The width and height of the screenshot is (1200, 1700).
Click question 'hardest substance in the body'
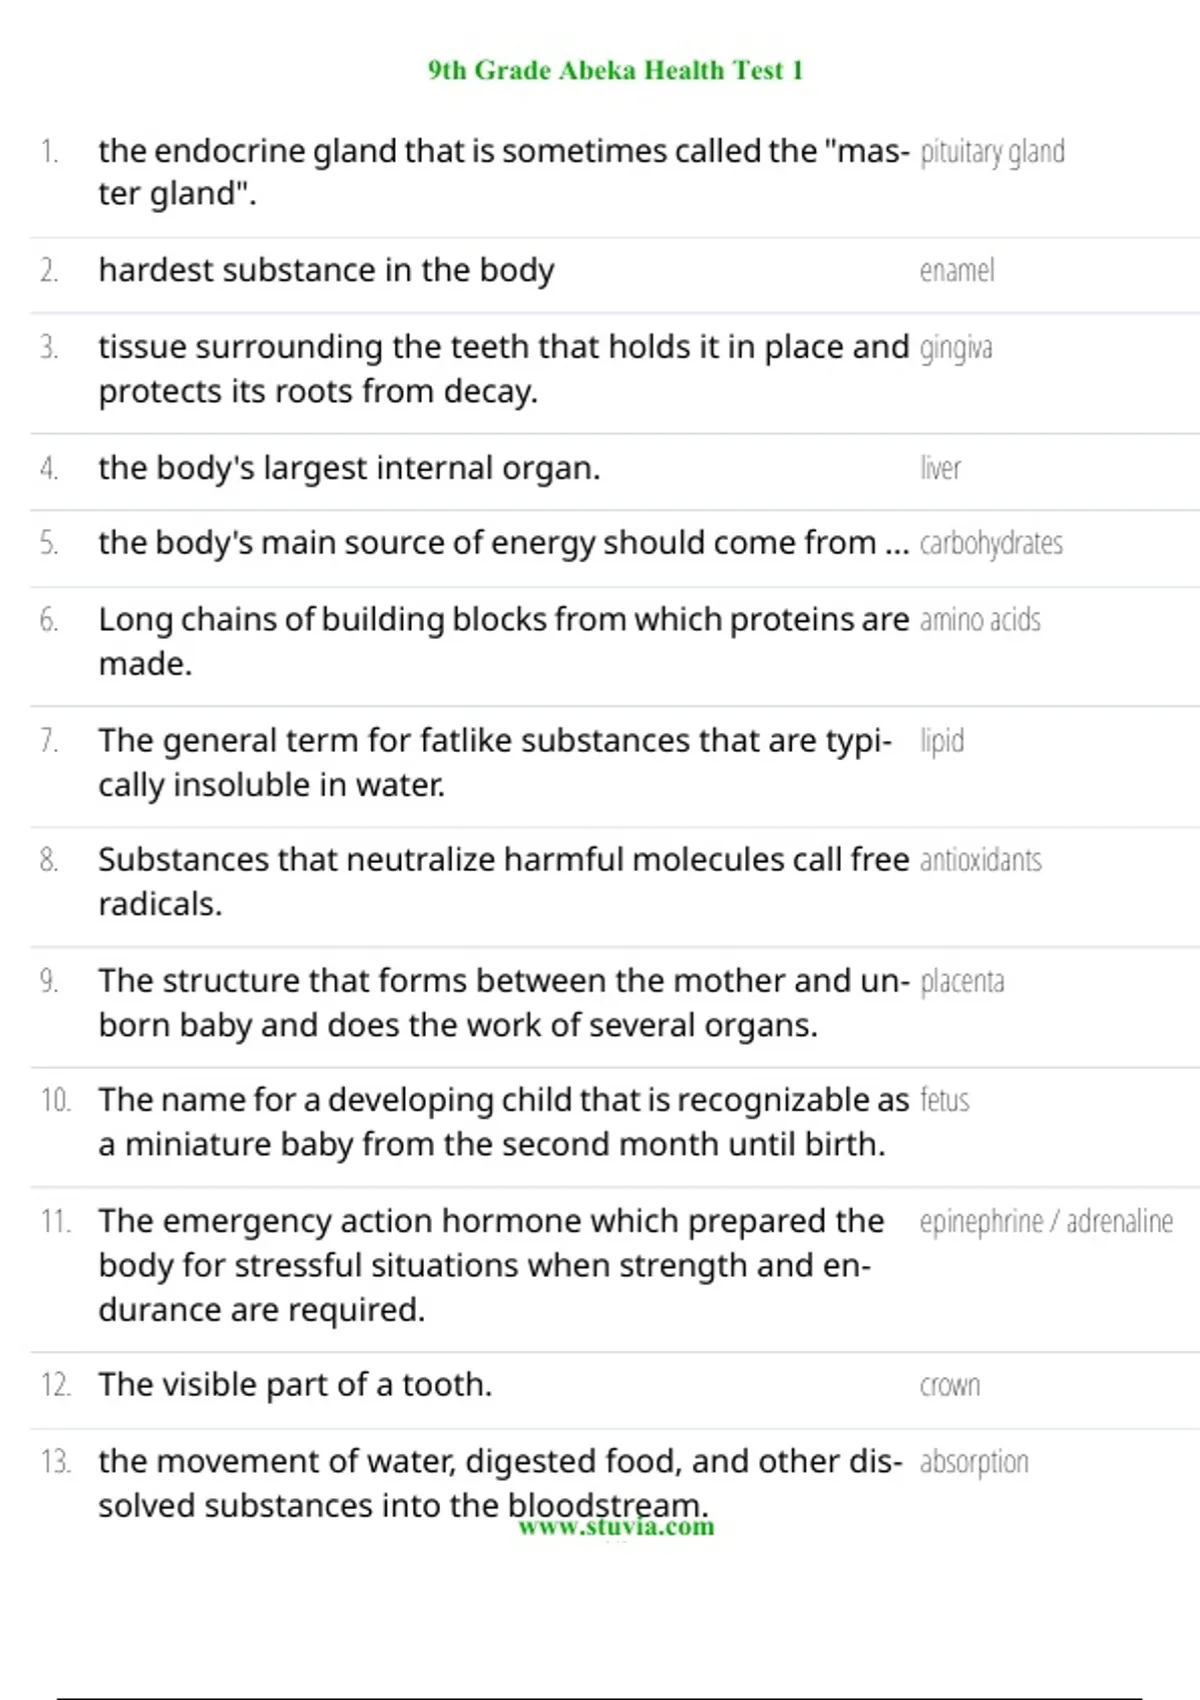(326, 270)
